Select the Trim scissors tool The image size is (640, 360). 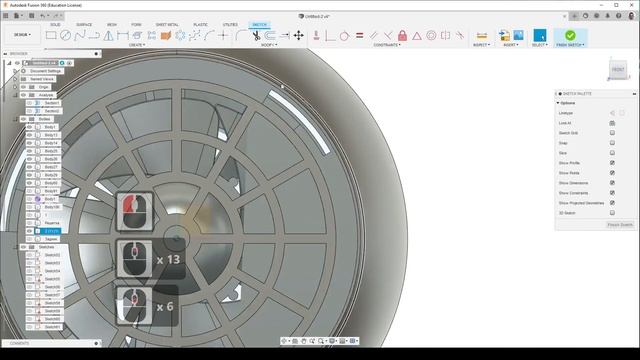(256, 36)
